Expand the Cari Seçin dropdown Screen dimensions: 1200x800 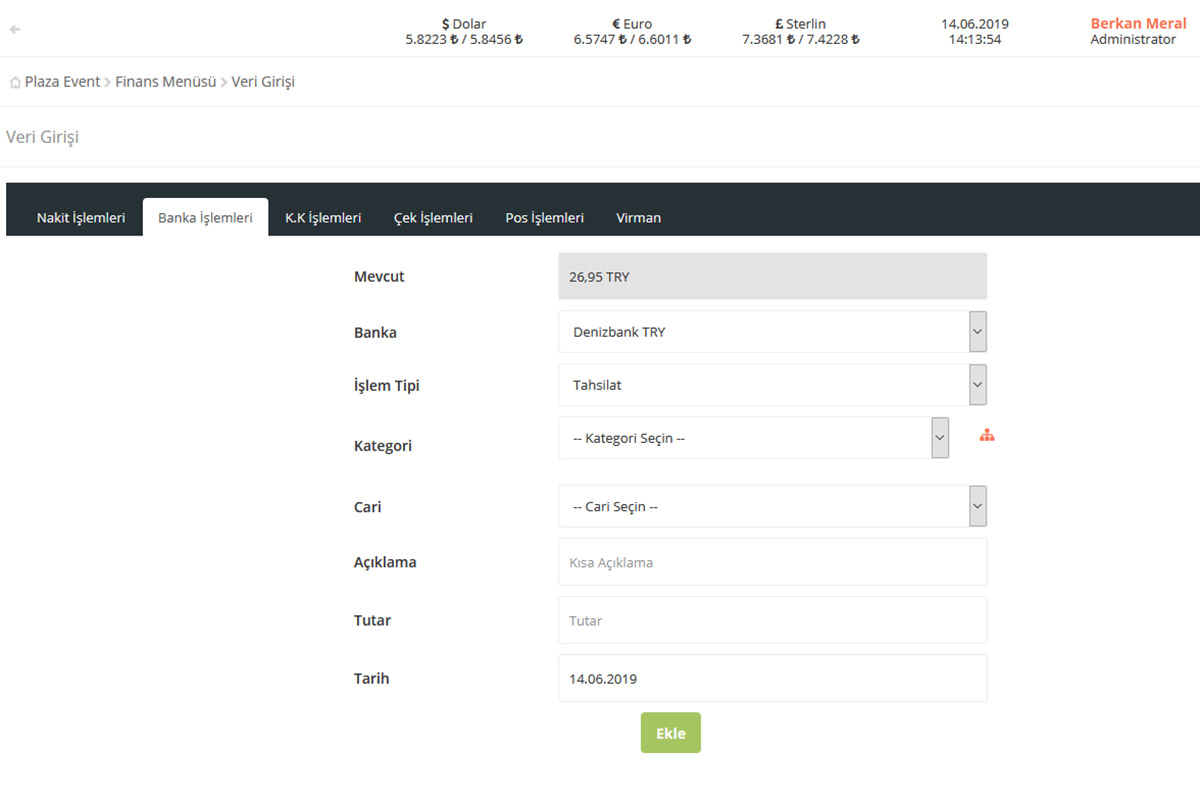(772, 507)
